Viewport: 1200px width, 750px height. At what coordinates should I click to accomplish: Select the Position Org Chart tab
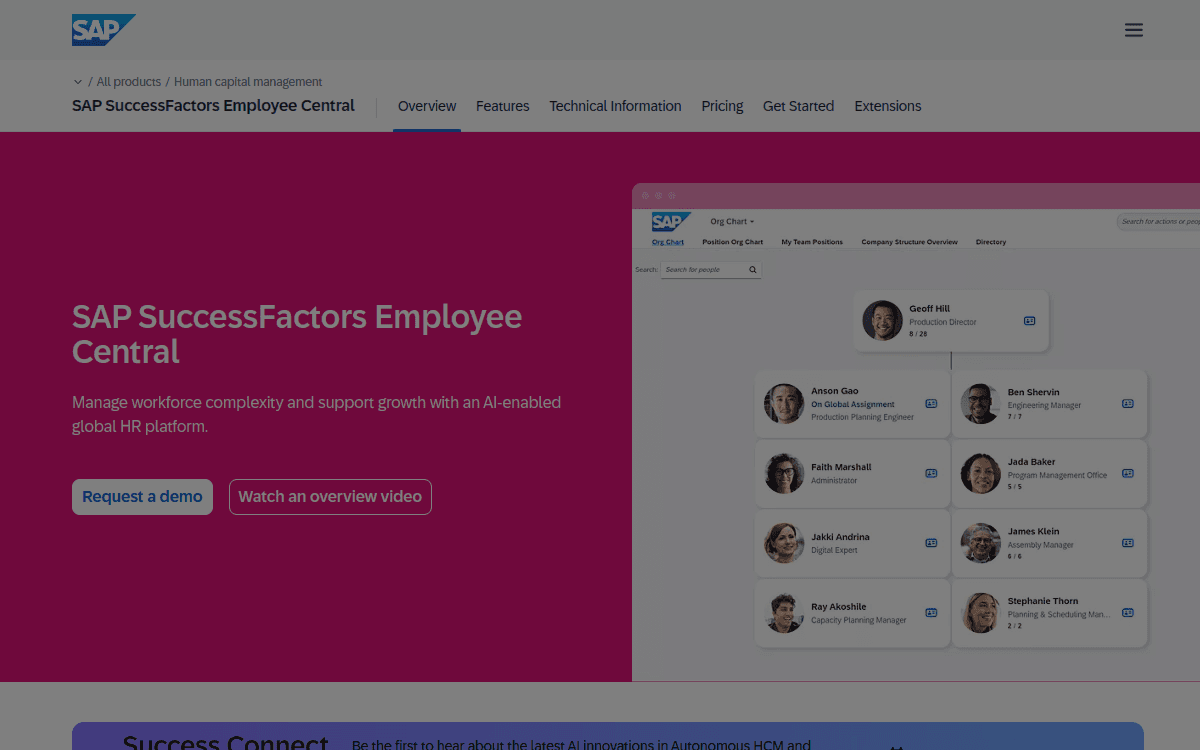click(732, 242)
